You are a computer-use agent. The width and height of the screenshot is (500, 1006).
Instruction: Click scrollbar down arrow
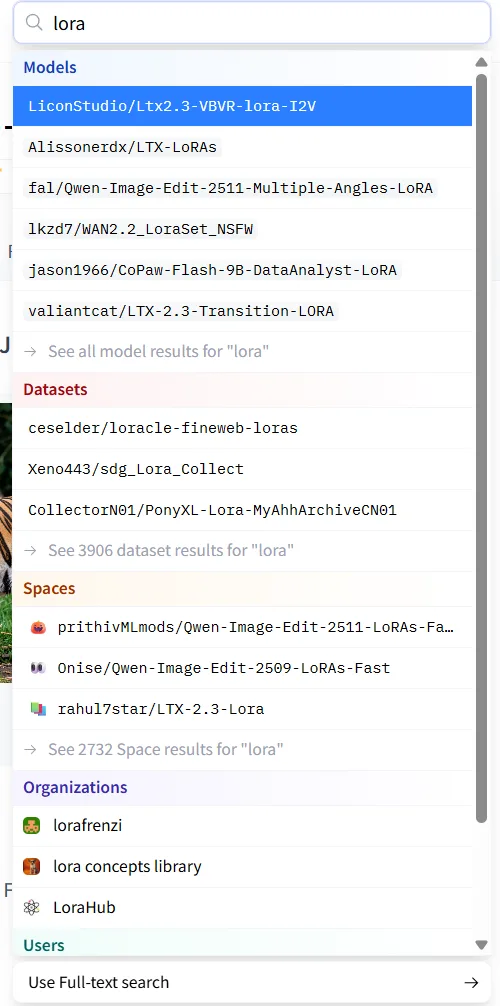click(481, 944)
